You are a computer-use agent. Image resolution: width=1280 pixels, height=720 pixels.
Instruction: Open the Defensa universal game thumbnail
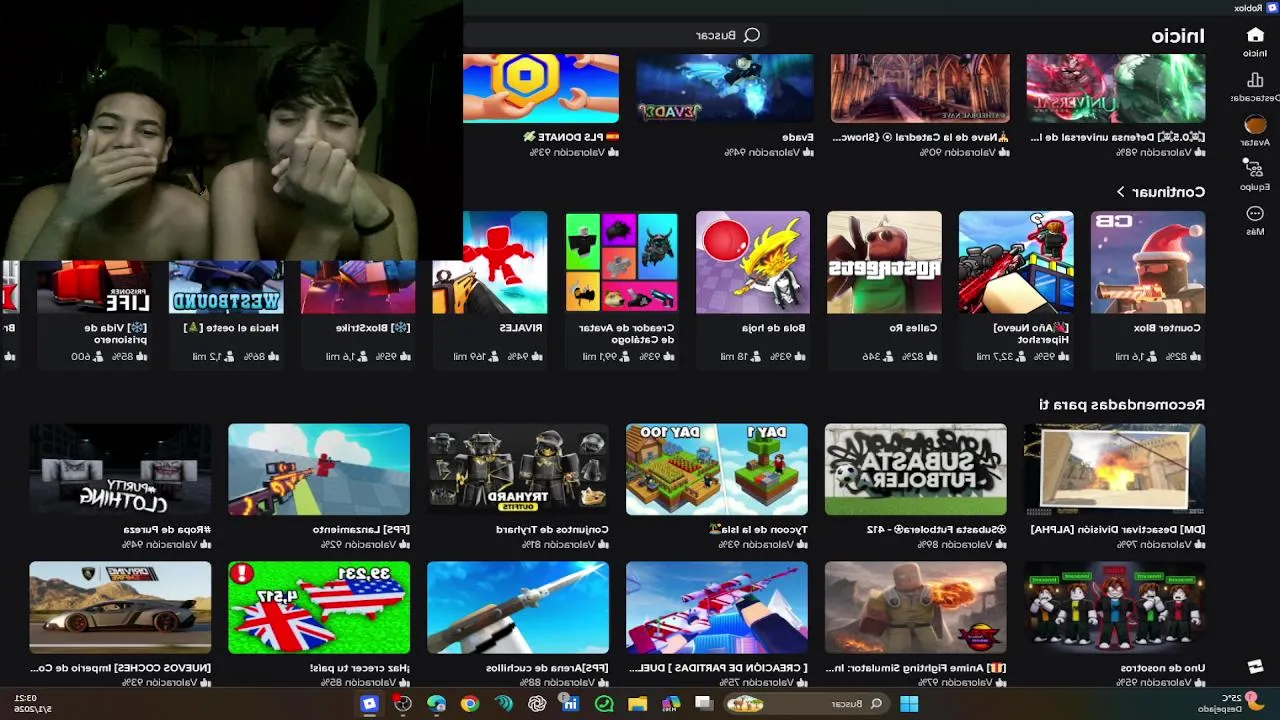pos(1115,88)
